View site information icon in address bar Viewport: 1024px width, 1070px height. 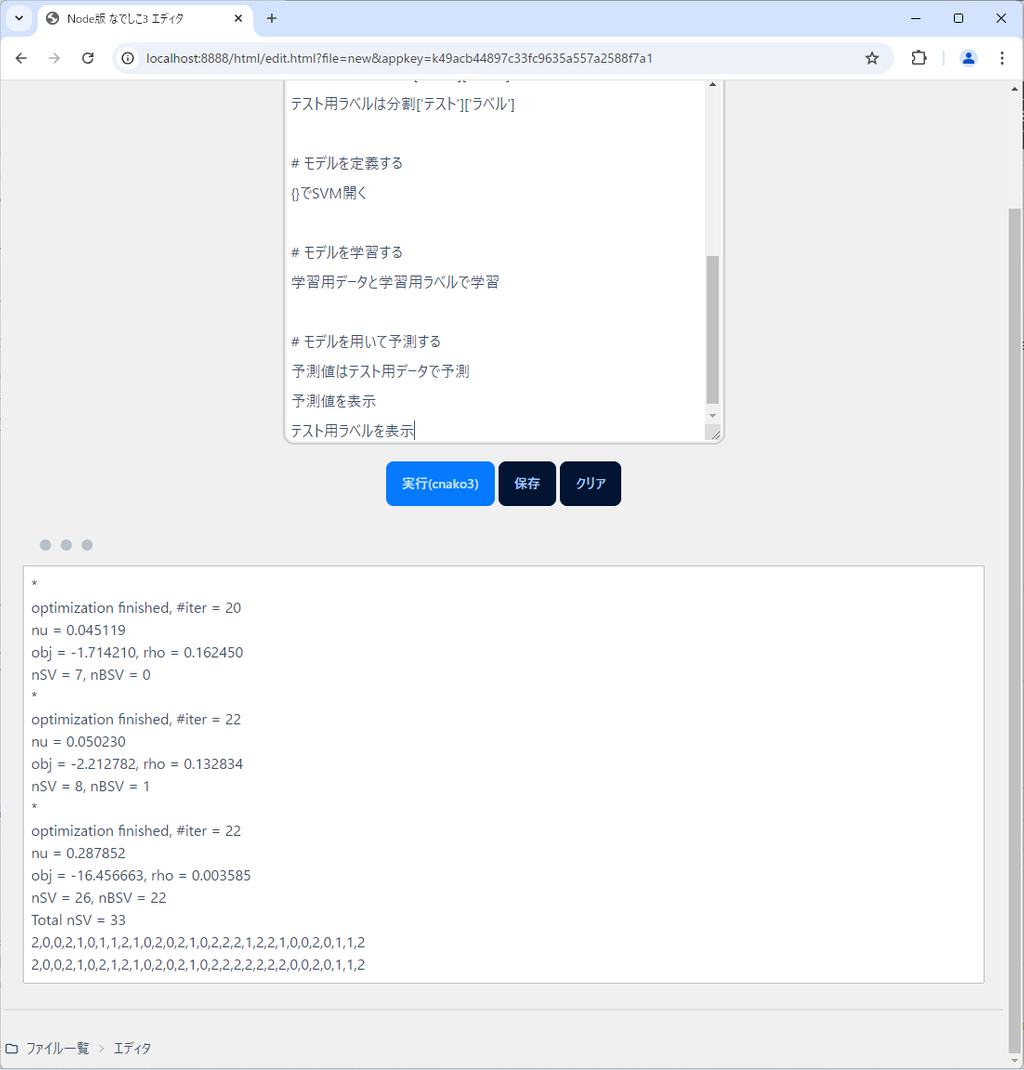coord(128,58)
